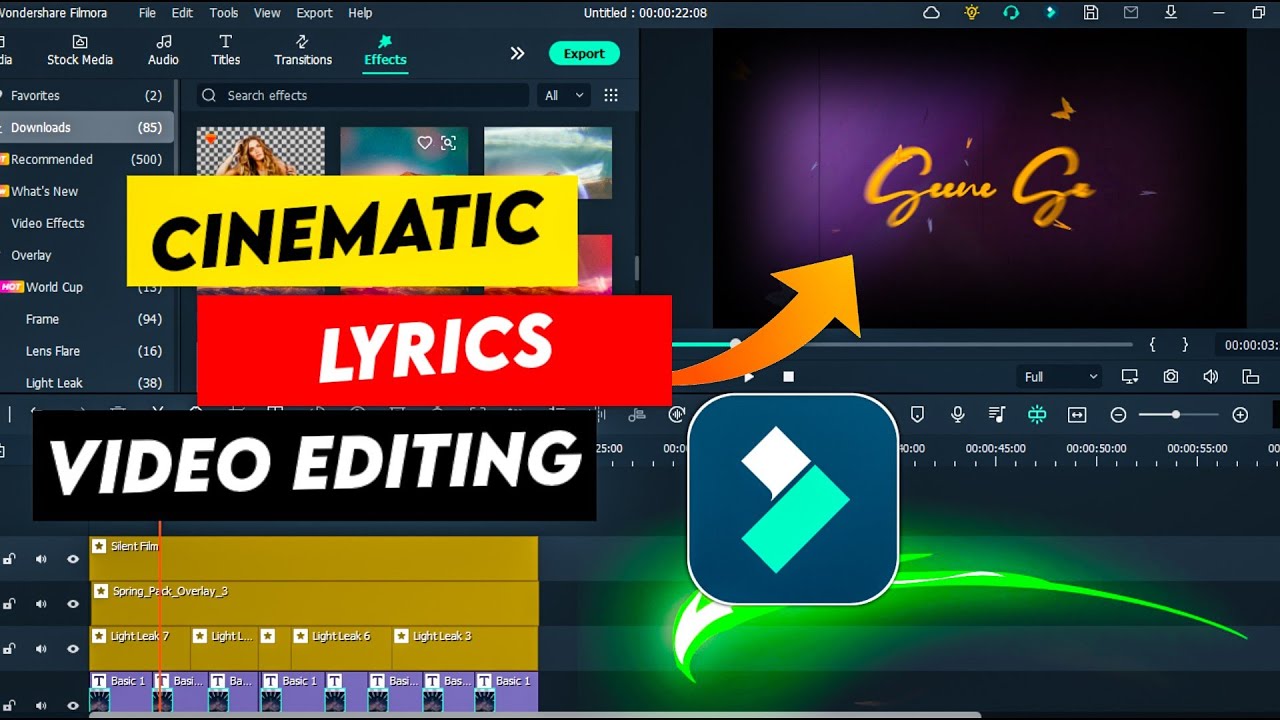Open voiceover recording via microphone icon
1280x720 pixels.
tap(957, 415)
